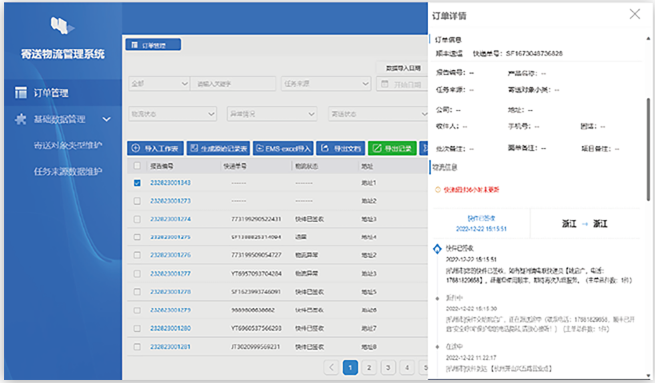Check the checkbox for row 232823001273
The width and height of the screenshot is (655, 383).
click(137, 201)
